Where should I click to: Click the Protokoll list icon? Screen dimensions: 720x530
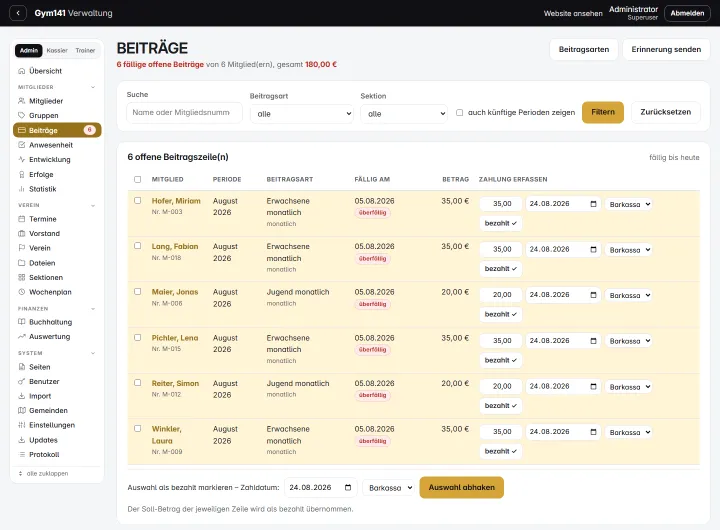pyautogui.click(x=21, y=454)
